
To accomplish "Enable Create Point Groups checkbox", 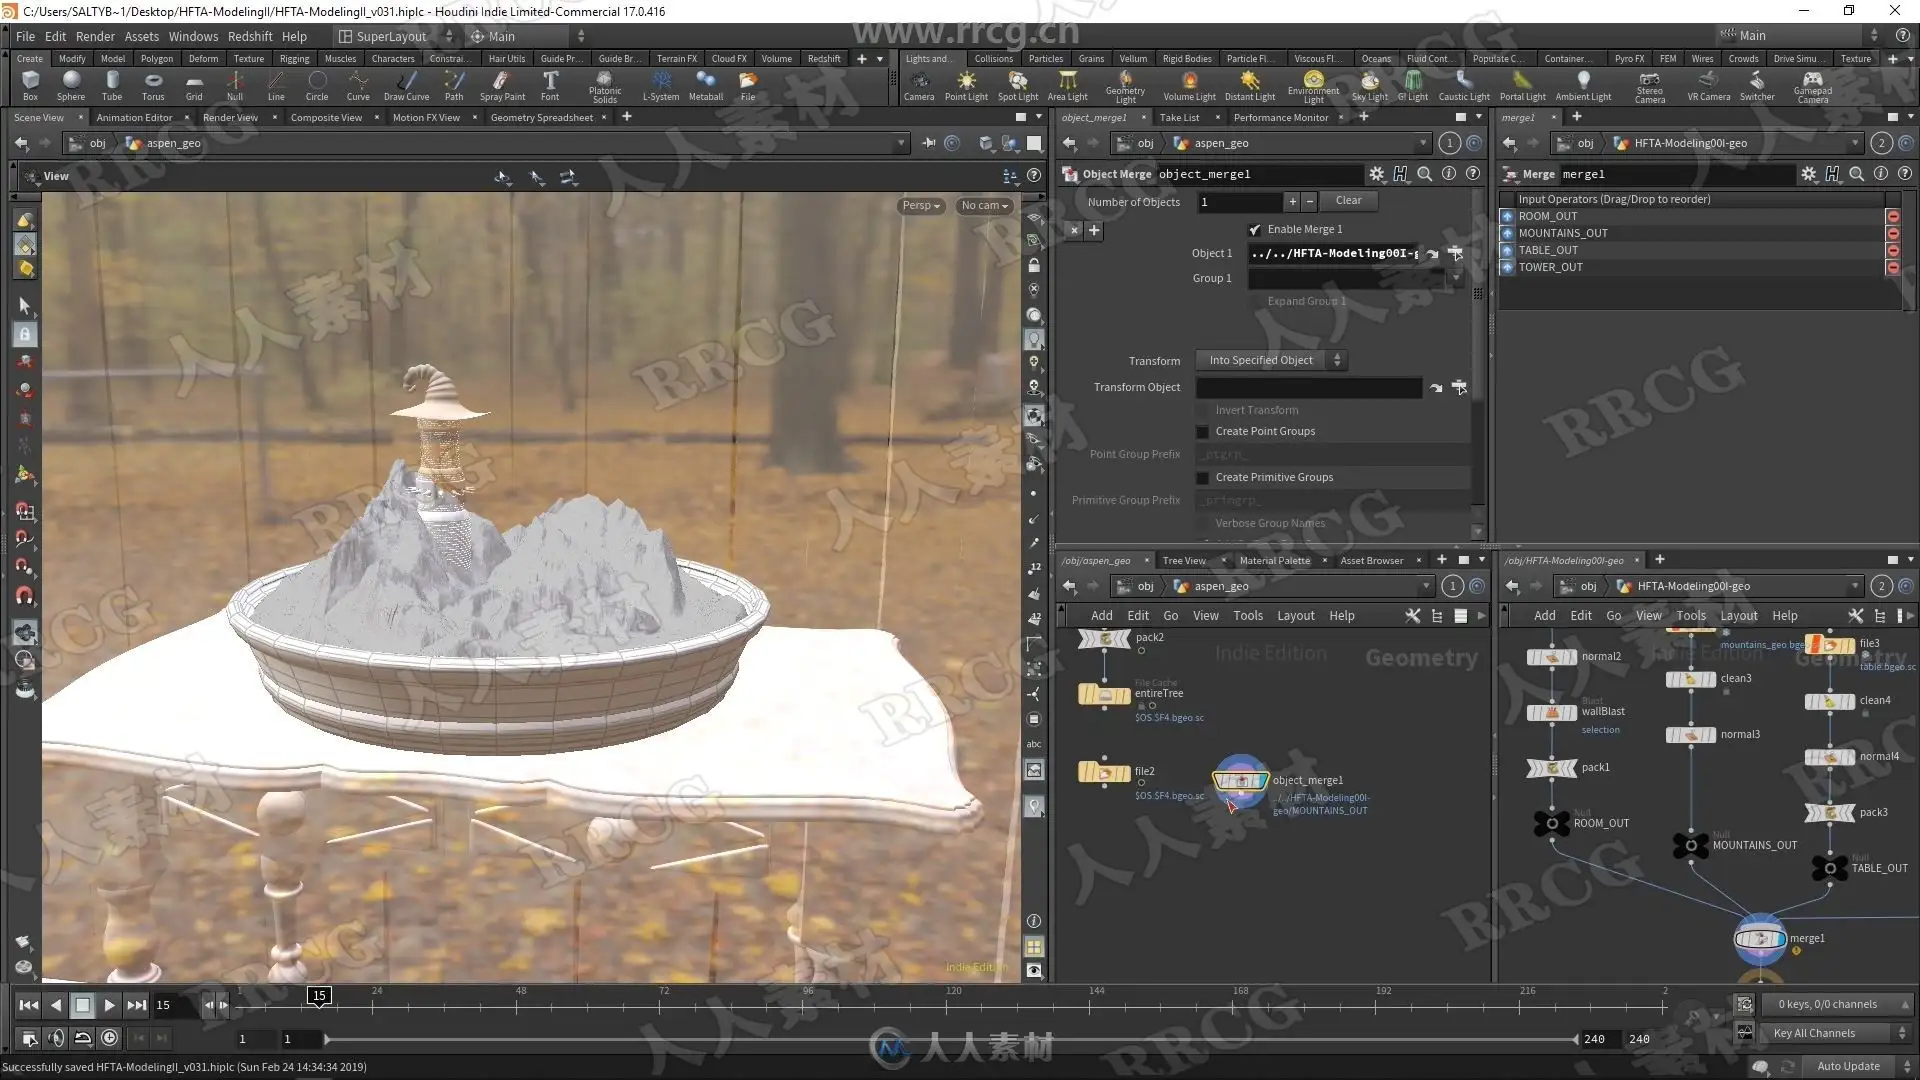I will coord(1203,432).
